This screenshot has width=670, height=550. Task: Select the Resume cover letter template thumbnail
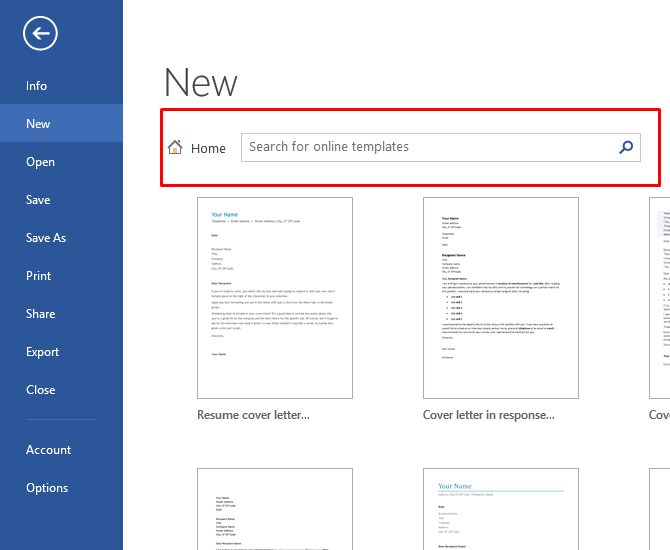point(275,298)
